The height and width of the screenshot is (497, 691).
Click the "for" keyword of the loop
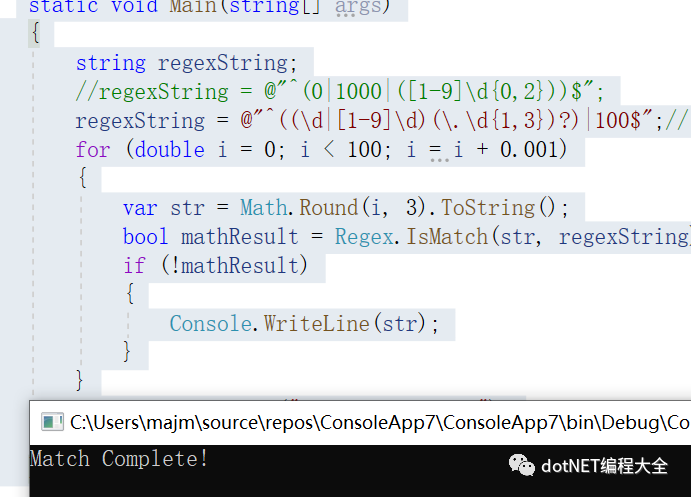point(93,150)
